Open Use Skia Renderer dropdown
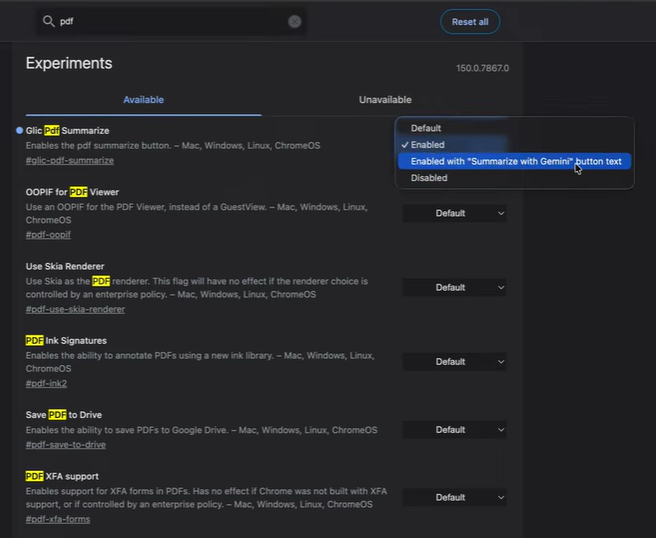Screen dimensions: 656x538 [454, 287]
